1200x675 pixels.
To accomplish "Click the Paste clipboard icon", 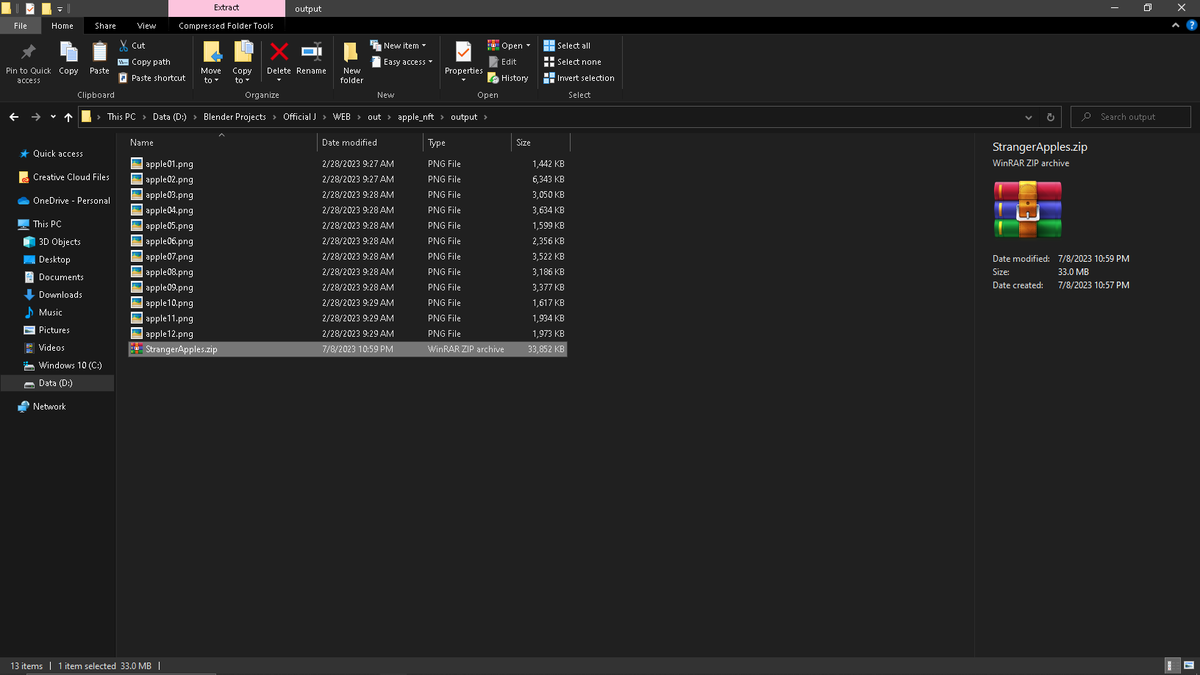I will (x=99, y=52).
